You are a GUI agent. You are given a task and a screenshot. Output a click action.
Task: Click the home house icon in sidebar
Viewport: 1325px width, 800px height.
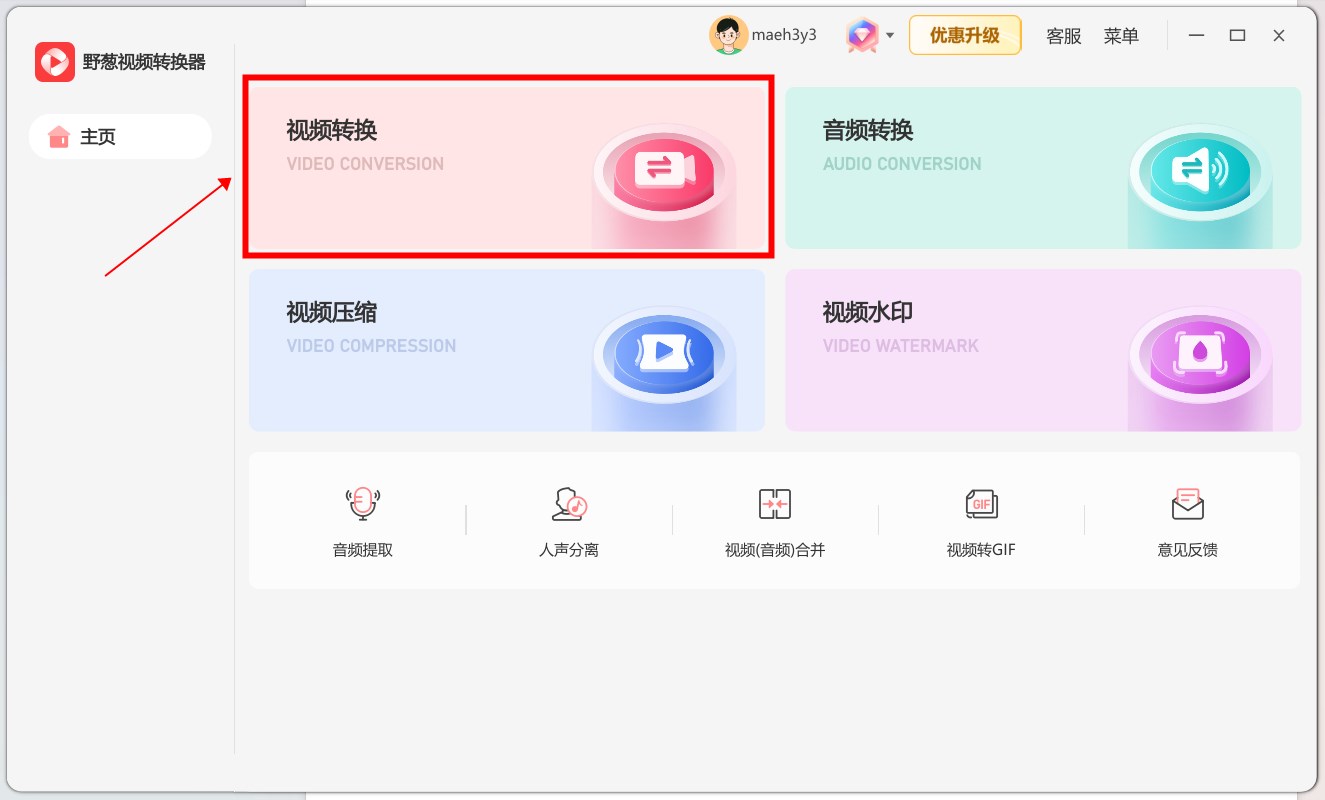tap(59, 136)
